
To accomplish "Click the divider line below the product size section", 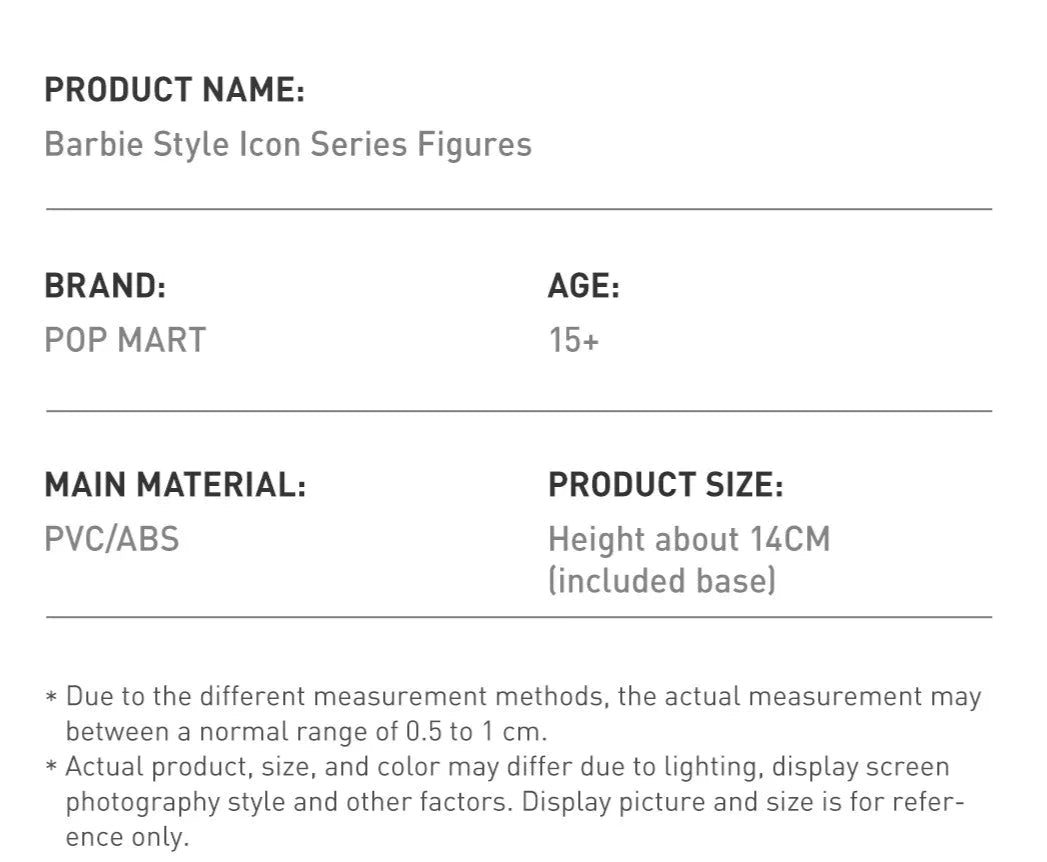I will (518, 617).
